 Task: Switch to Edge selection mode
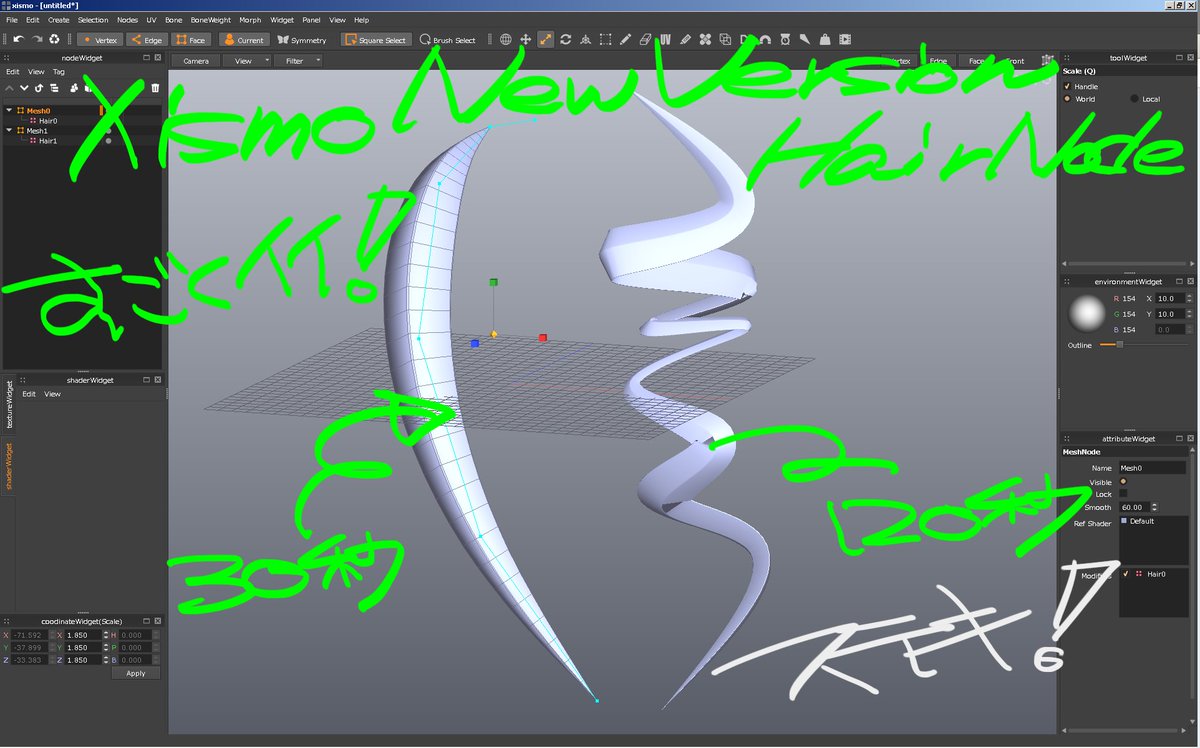coord(146,40)
